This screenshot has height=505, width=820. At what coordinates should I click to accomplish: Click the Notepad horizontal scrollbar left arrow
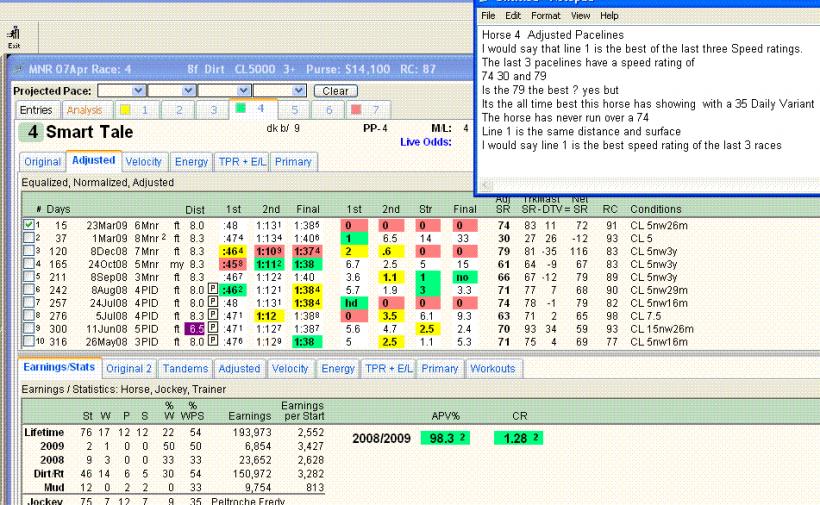coord(487,185)
